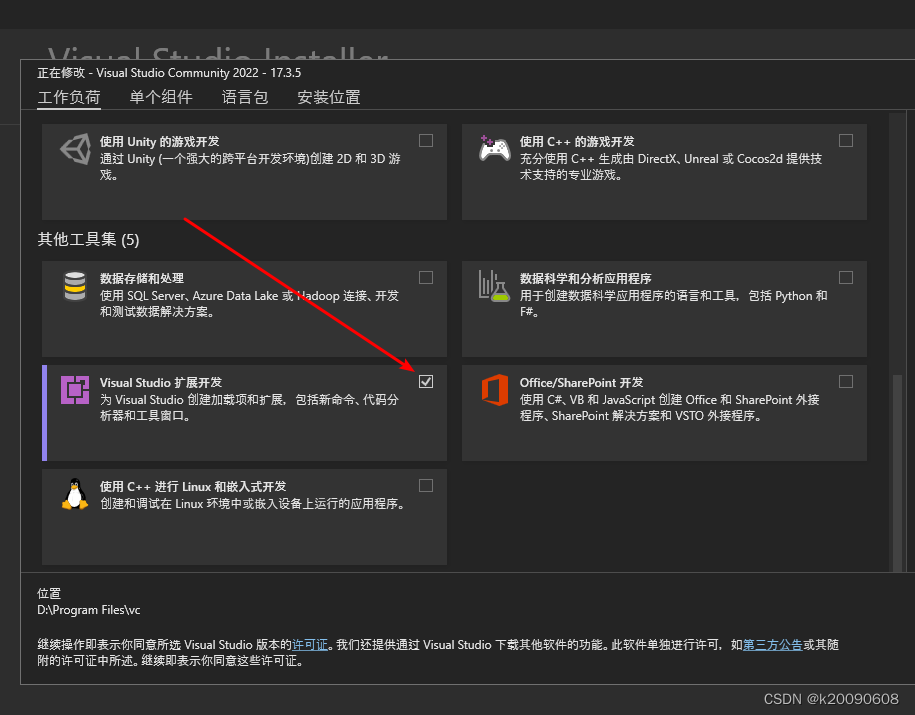The image size is (915, 715).
Task: Switch to the 单个组件 tab
Action: click(160, 97)
